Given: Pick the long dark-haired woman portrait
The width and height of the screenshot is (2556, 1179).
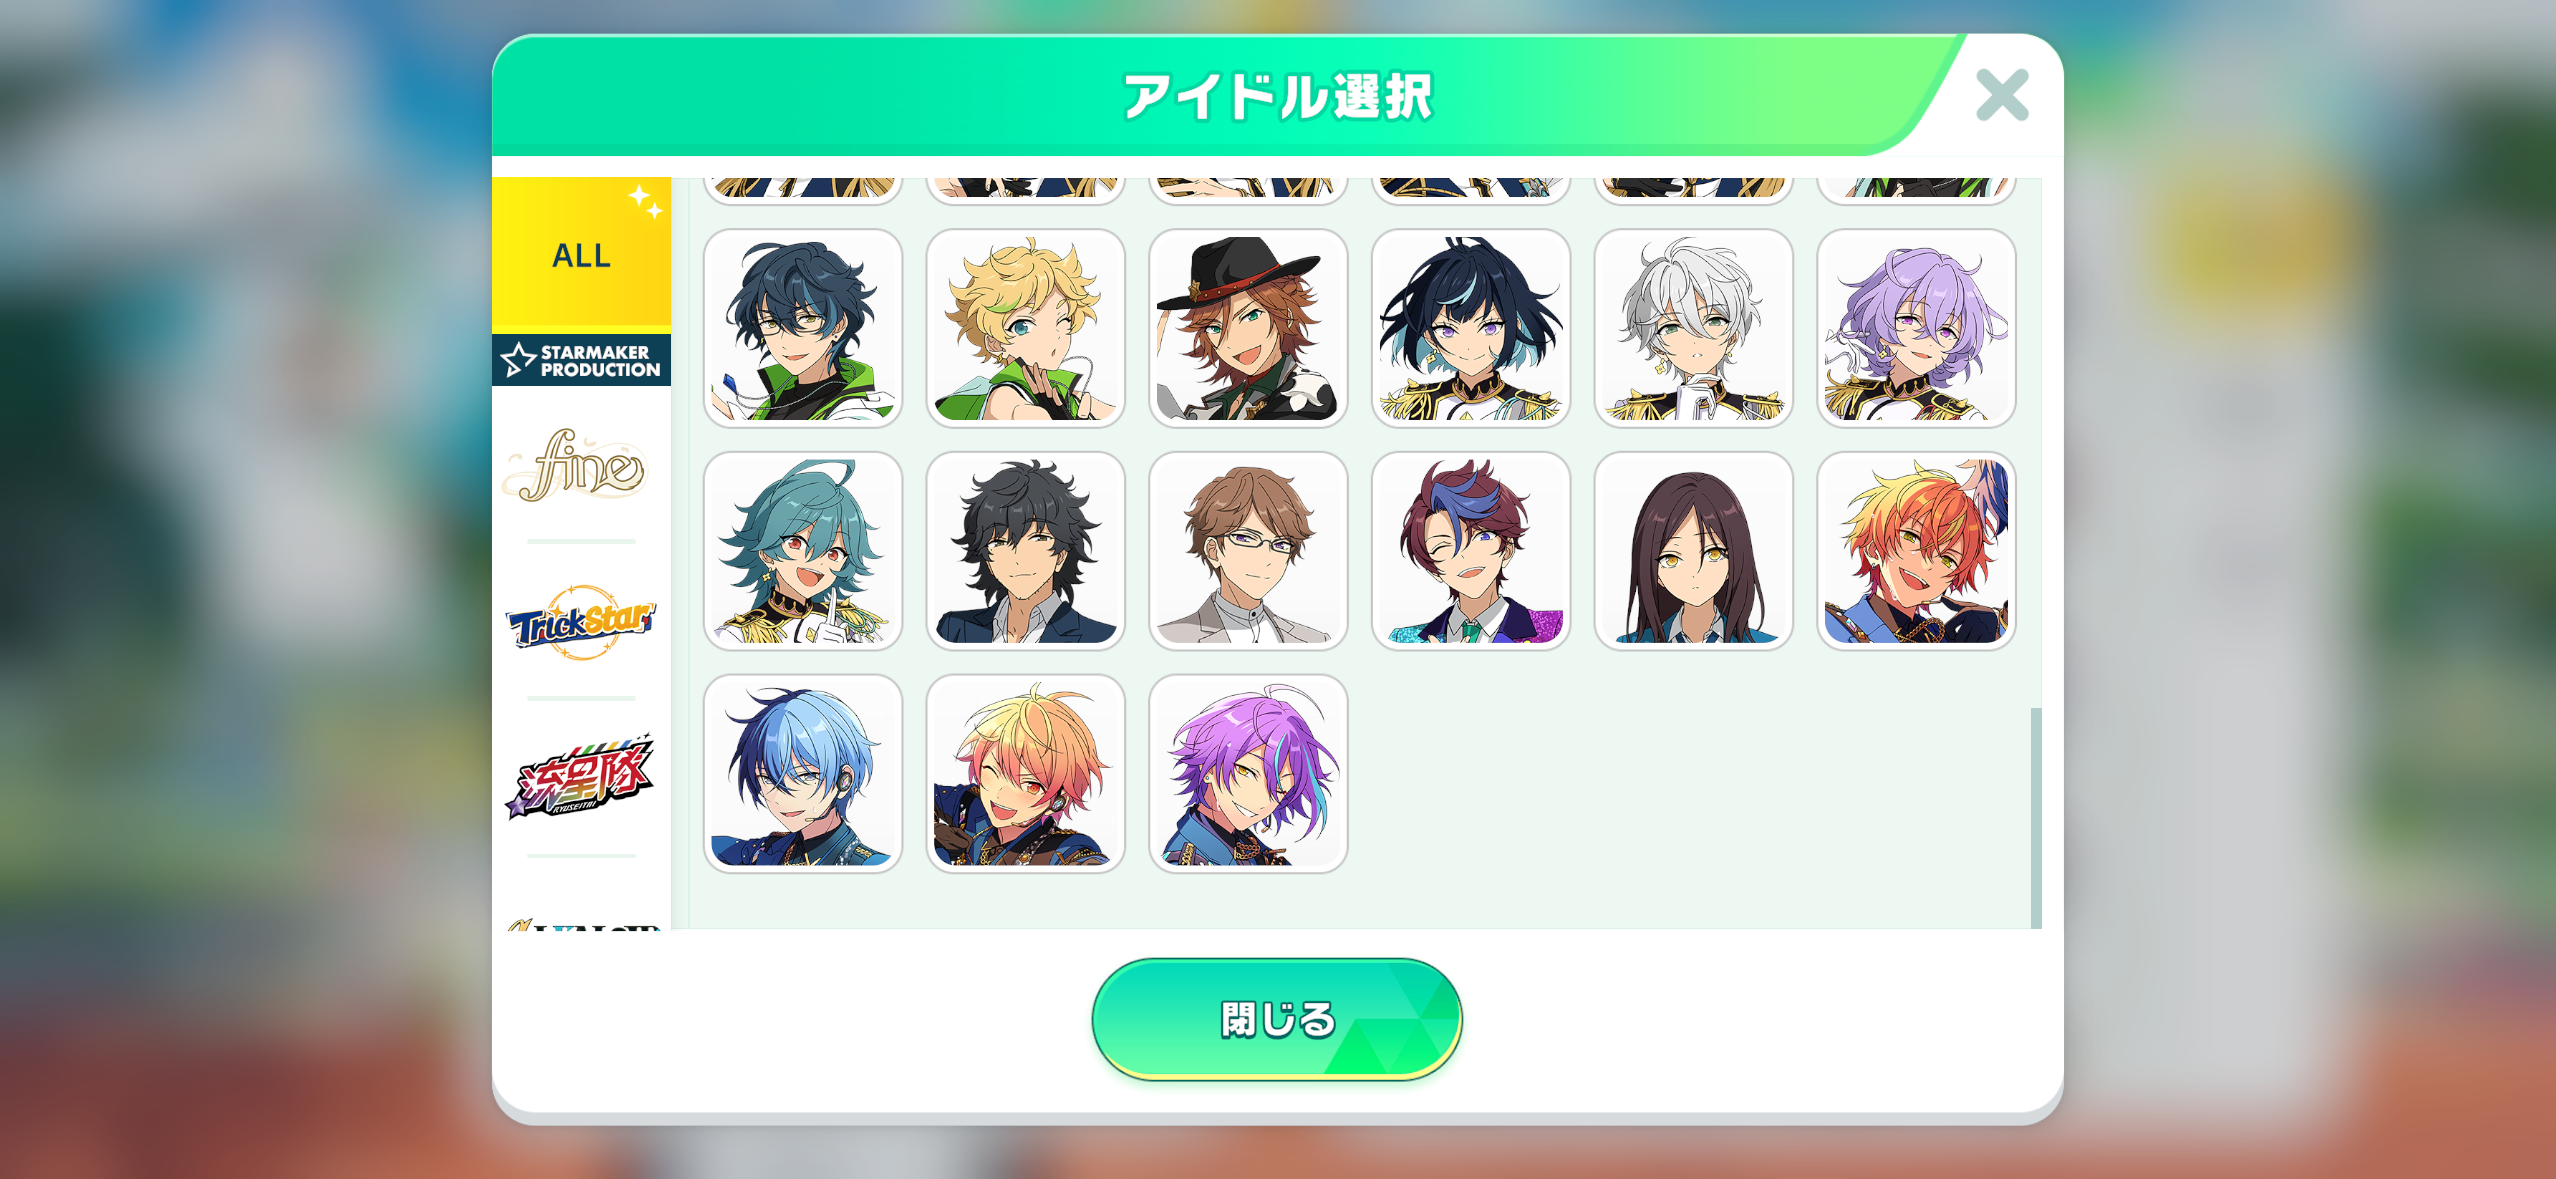Looking at the screenshot, I should (1693, 551).
